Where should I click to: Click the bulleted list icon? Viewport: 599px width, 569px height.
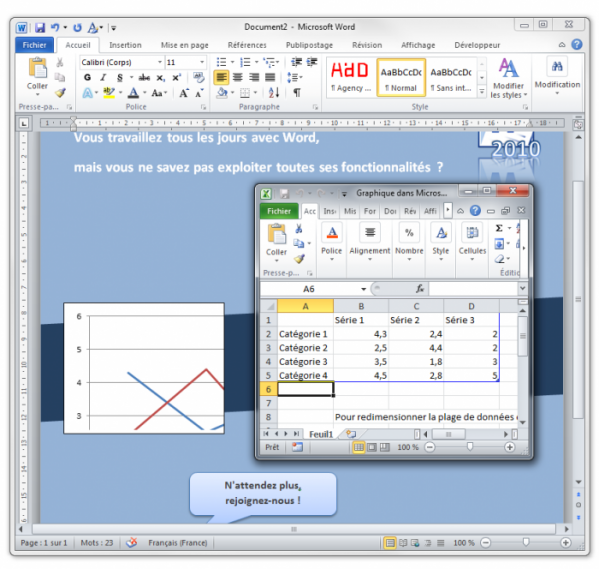coord(222,62)
